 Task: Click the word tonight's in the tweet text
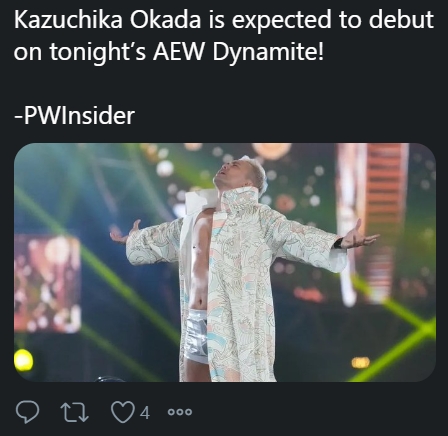click(x=98, y=53)
